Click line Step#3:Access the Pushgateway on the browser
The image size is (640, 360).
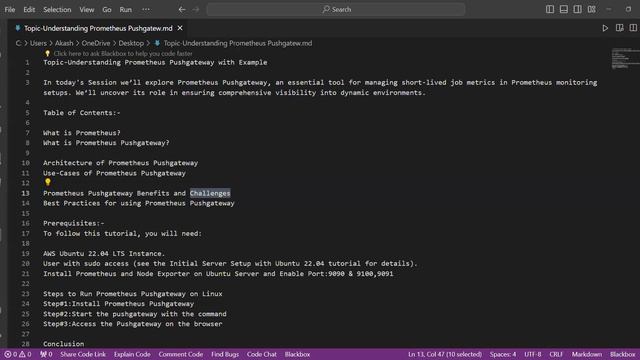coord(133,324)
